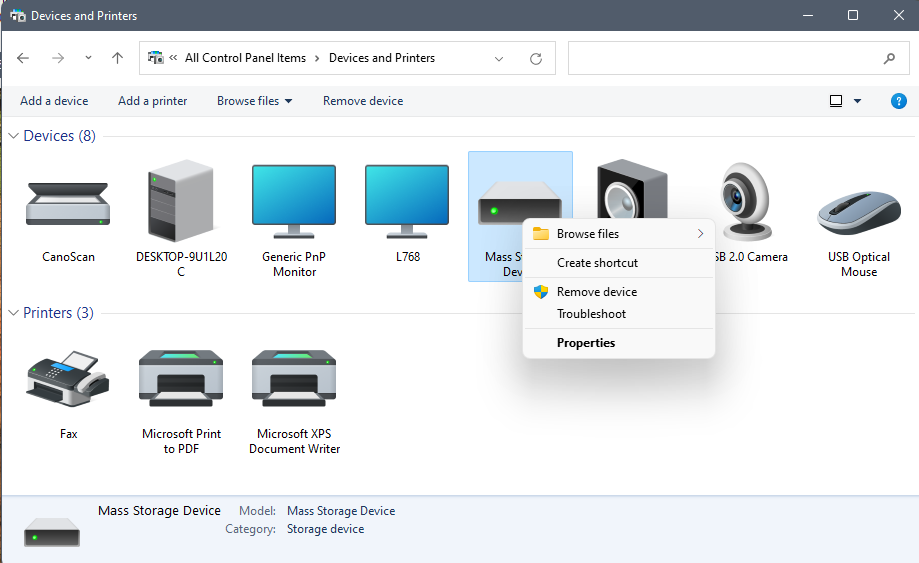This screenshot has width=919, height=563.
Task: Select the USB 2.0 Camera webcam icon
Action: pyautogui.click(x=746, y=202)
